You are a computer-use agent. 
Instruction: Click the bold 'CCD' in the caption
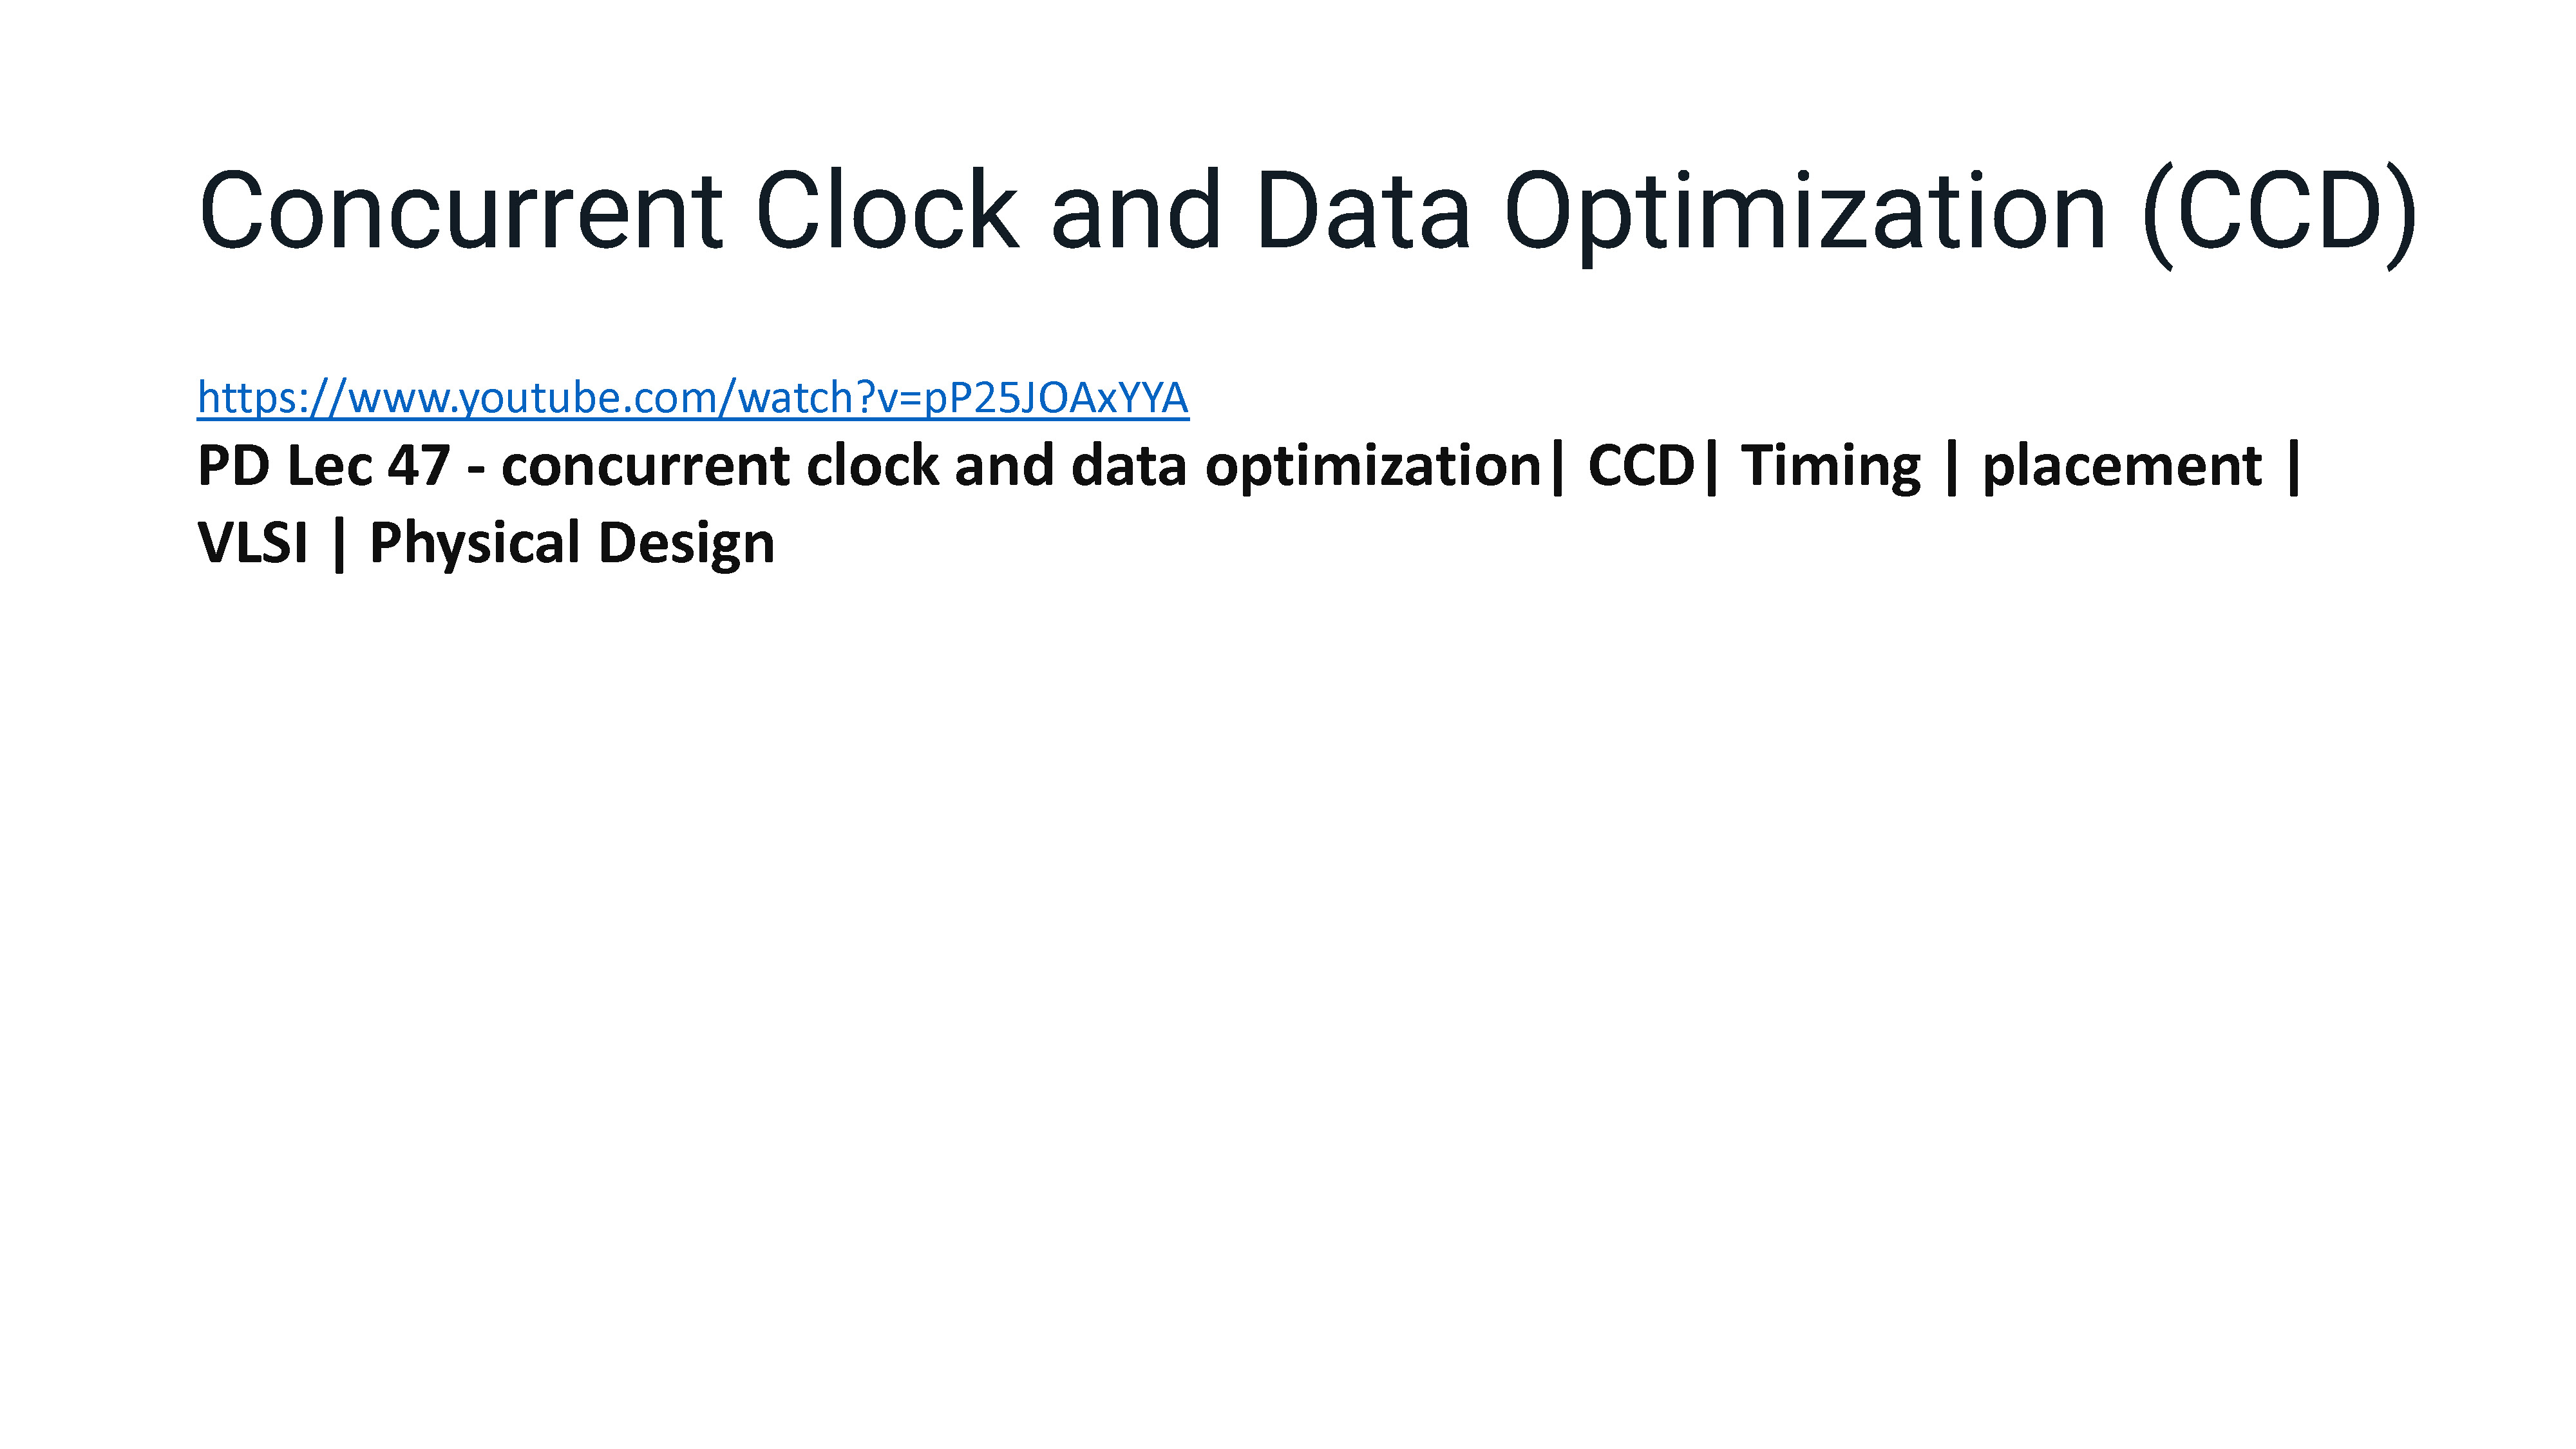pyautogui.click(x=1642, y=466)
